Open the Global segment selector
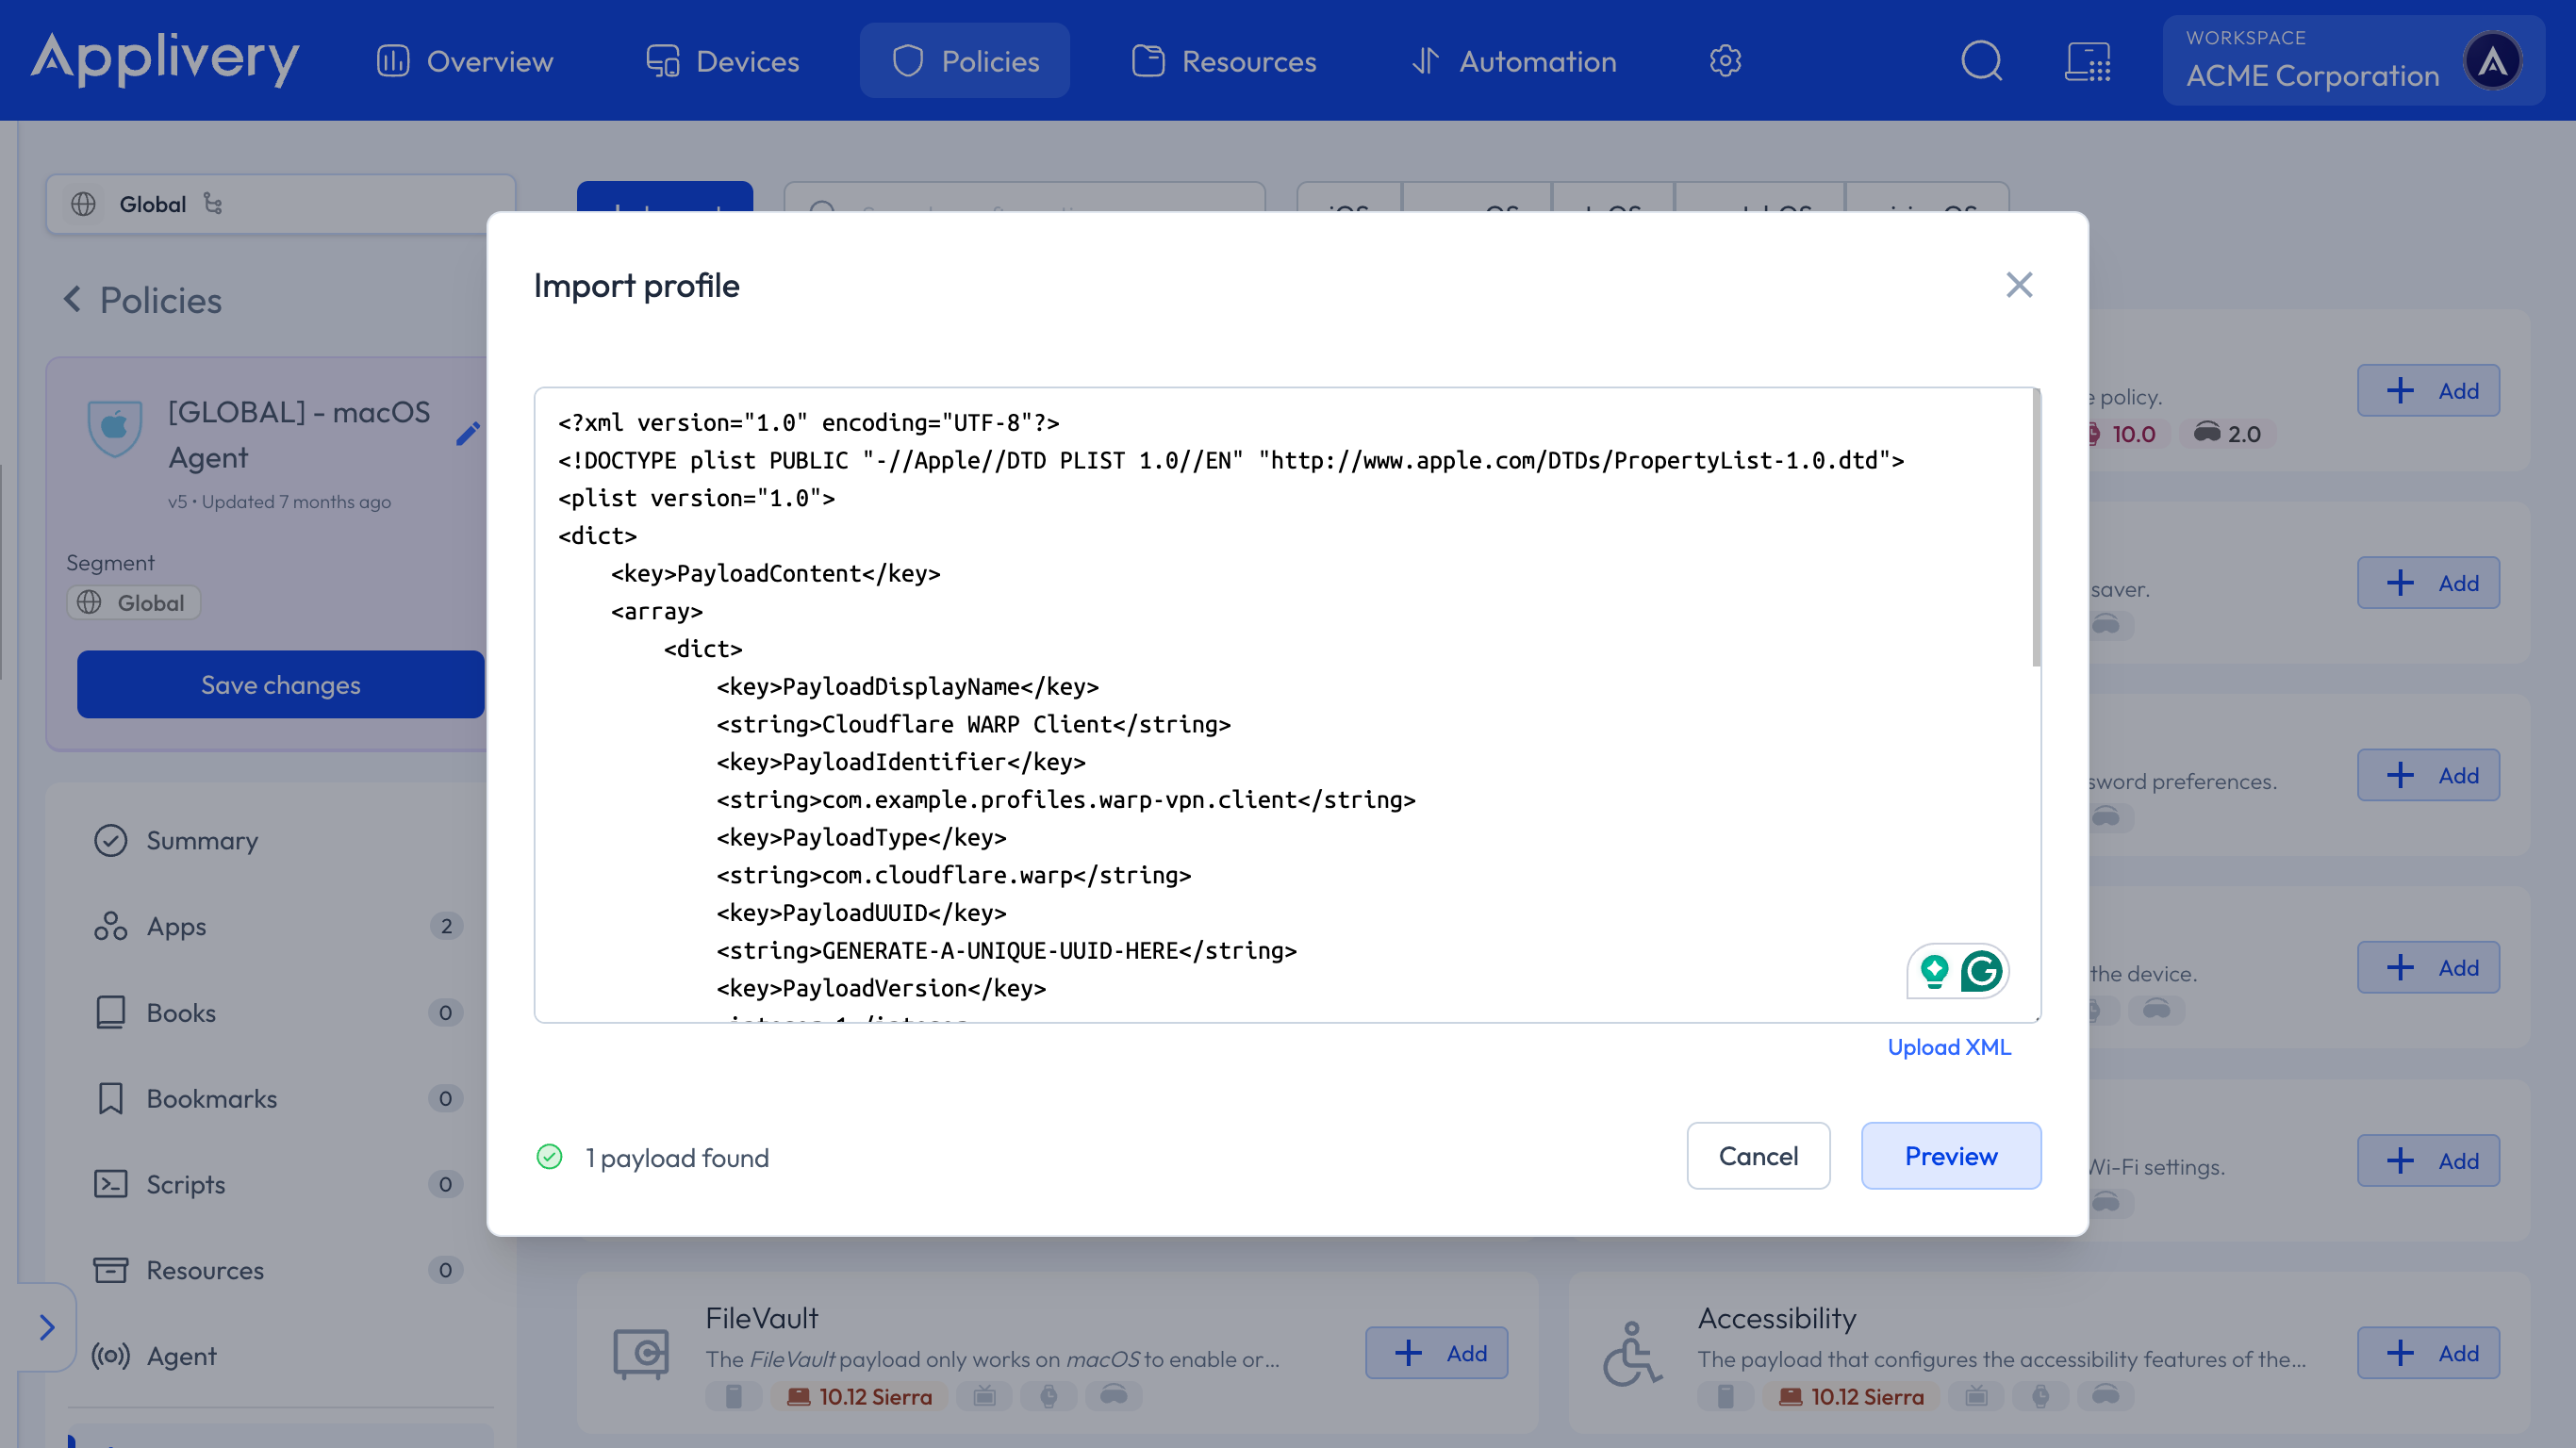Image resolution: width=2576 pixels, height=1448 pixels. pos(280,204)
